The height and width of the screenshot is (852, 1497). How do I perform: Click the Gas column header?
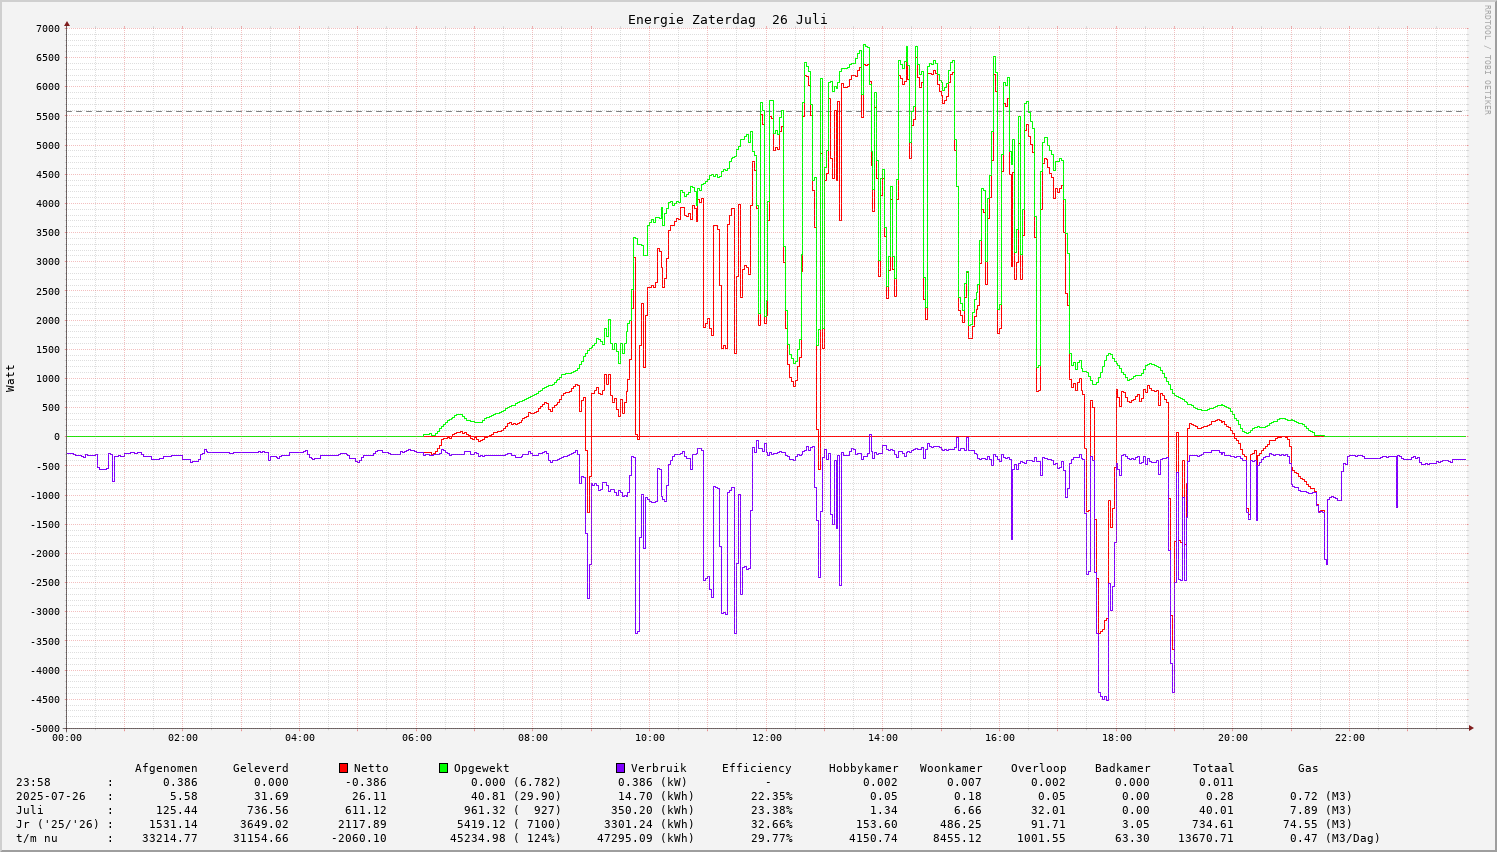(x=1308, y=768)
